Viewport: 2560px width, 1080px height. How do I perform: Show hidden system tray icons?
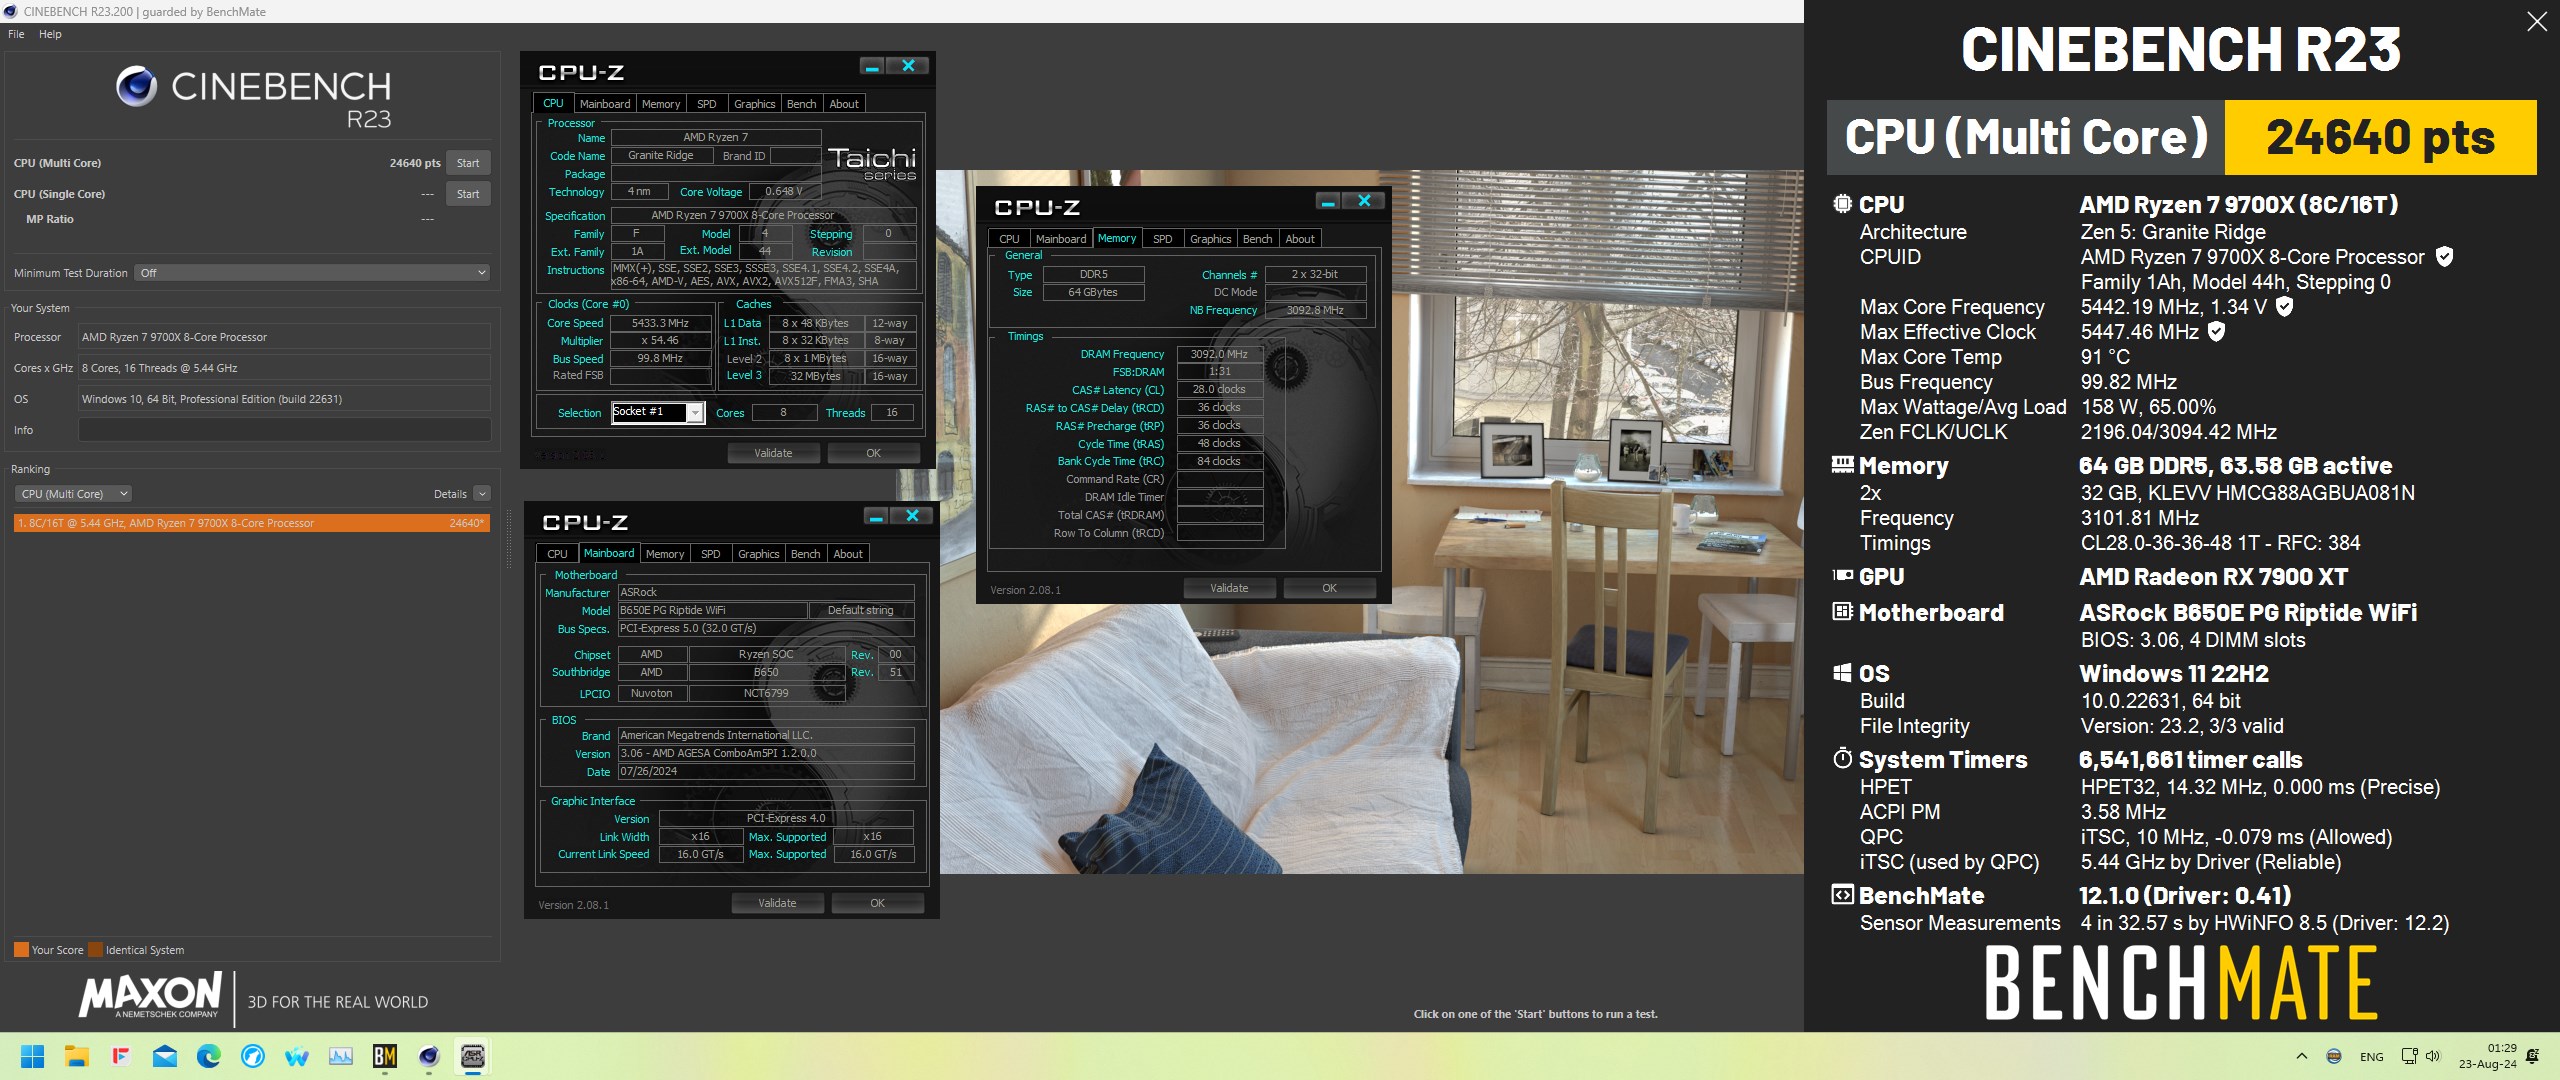2302,1056
